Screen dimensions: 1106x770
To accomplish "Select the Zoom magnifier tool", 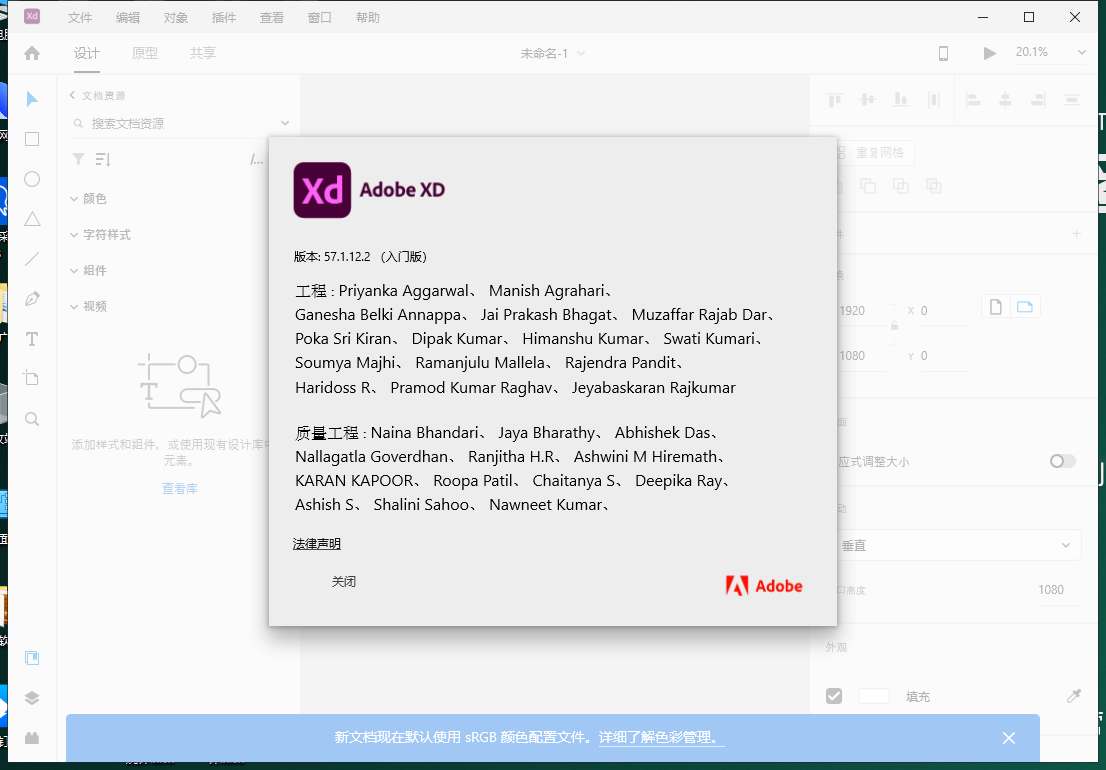I will coord(32,419).
